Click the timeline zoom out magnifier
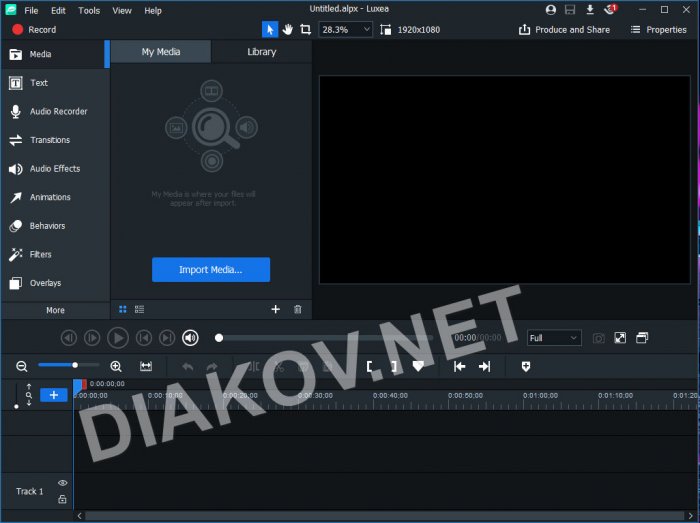Image resolution: width=700 pixels, height=523 pixels. point(22,367)
